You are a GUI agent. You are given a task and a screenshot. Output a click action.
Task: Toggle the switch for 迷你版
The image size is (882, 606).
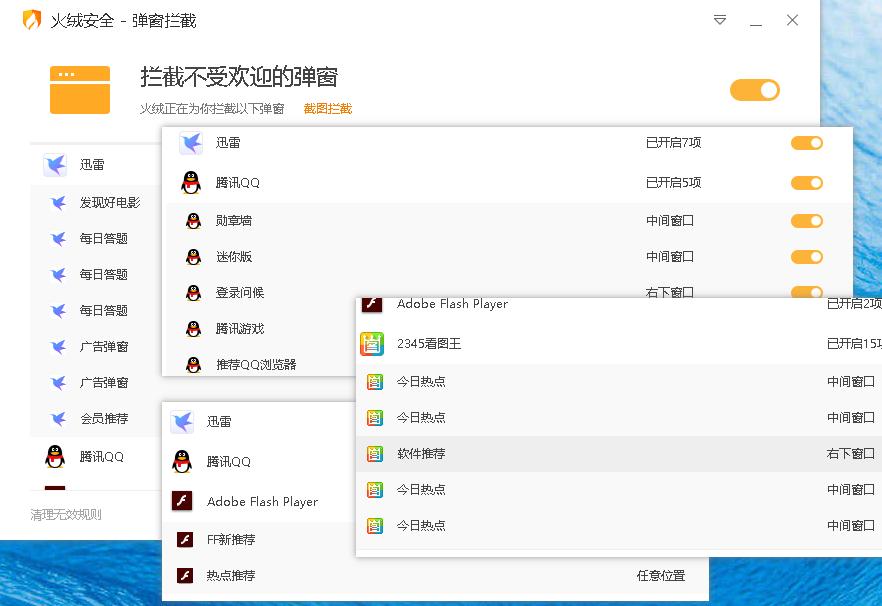click(806, 256)
